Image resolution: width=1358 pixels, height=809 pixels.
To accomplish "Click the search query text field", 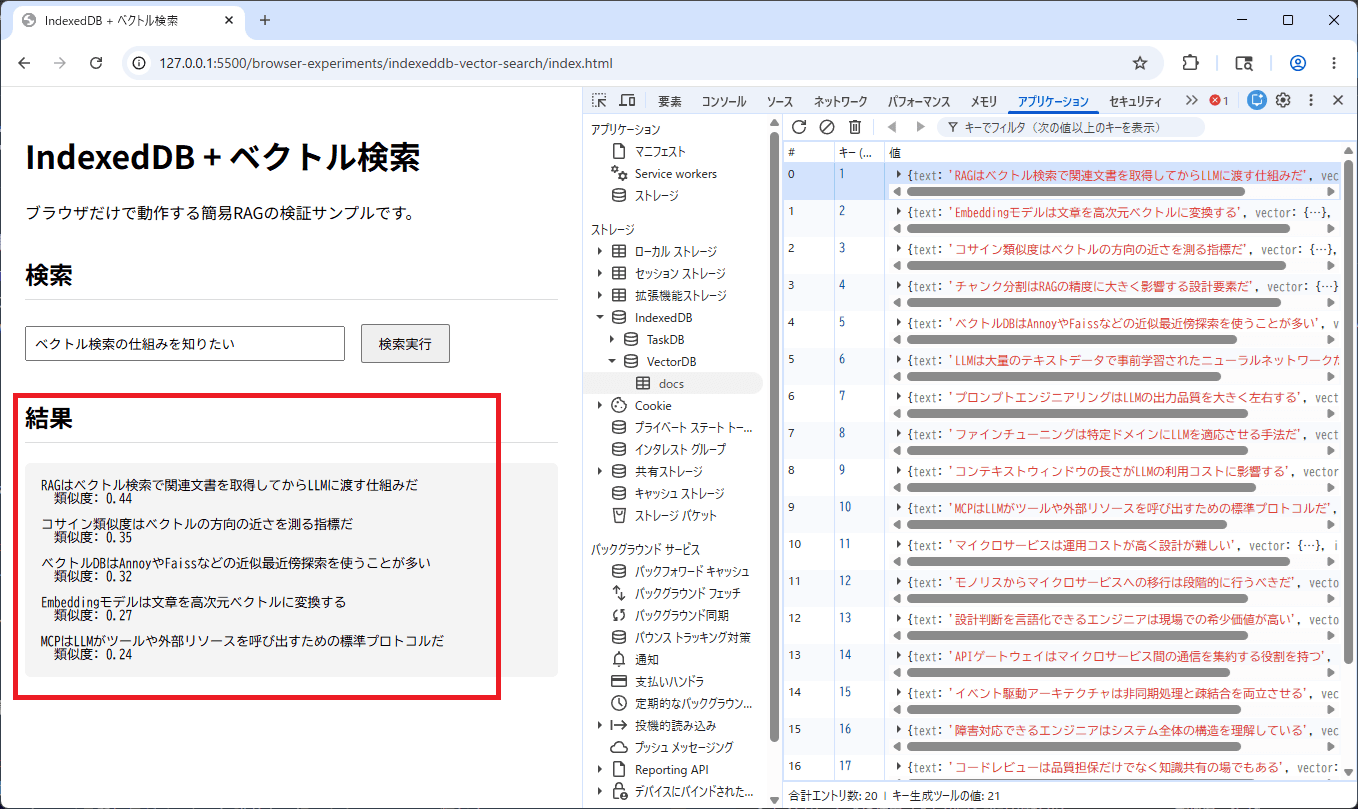I will pos(185,343).
